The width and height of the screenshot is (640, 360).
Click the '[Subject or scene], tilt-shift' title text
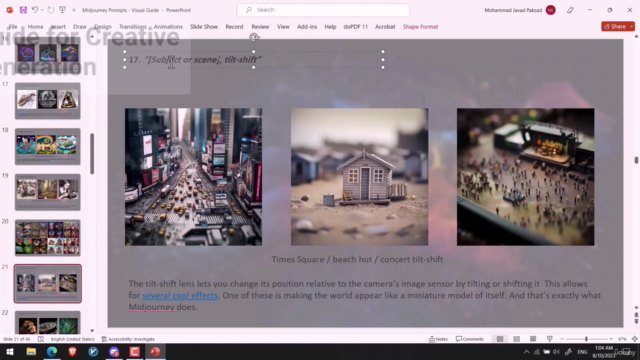click(203, 60)
